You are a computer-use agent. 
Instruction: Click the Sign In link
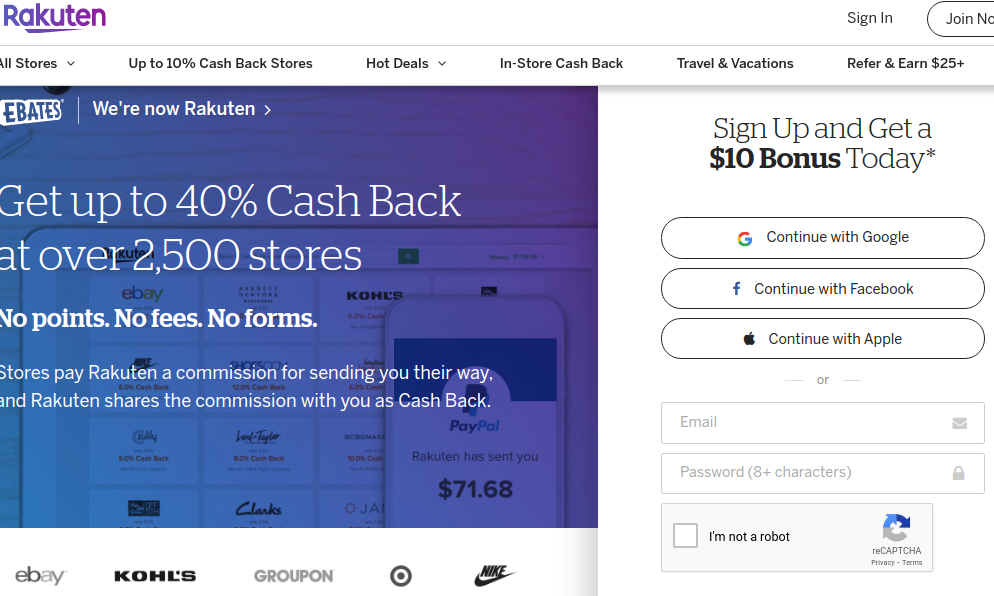pyautogui.click(x=870, y=18)
